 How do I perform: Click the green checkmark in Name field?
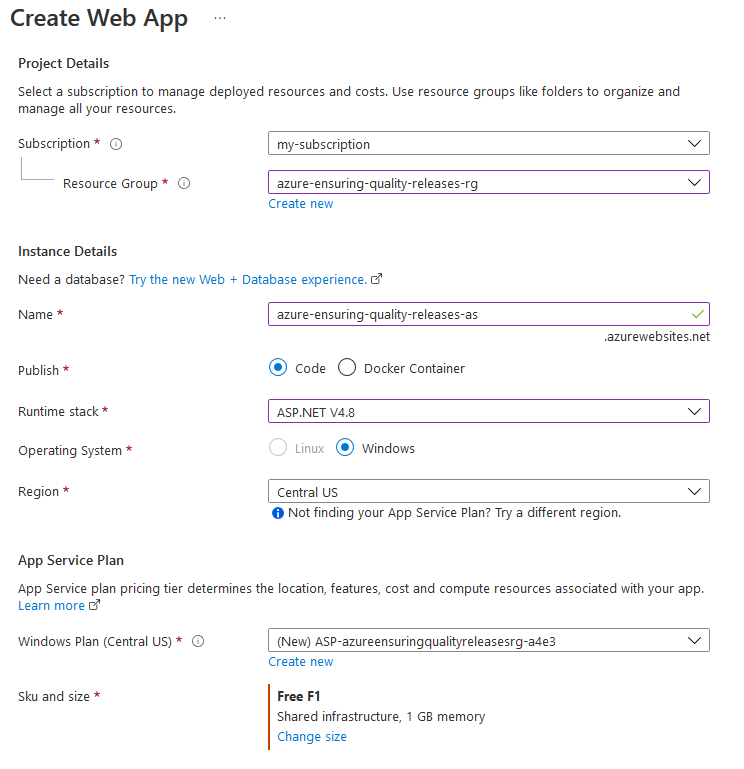coord(697,314)
